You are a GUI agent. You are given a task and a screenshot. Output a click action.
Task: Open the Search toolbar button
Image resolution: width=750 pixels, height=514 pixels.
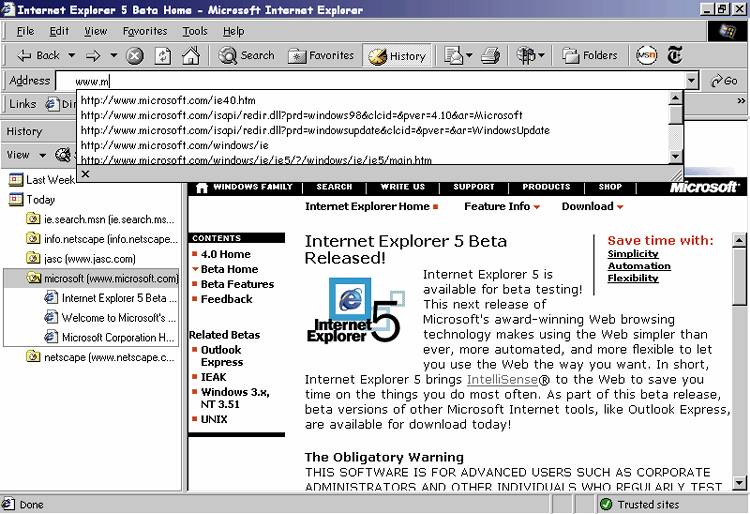click(247, 55)
